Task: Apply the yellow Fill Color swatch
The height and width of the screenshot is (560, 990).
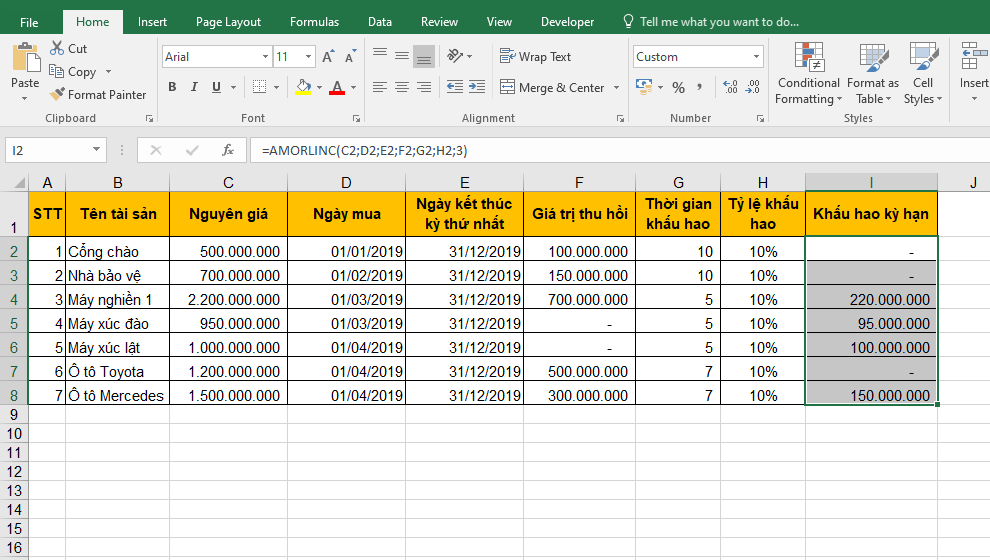Action: pyautogui.click(x=304, y=88)
